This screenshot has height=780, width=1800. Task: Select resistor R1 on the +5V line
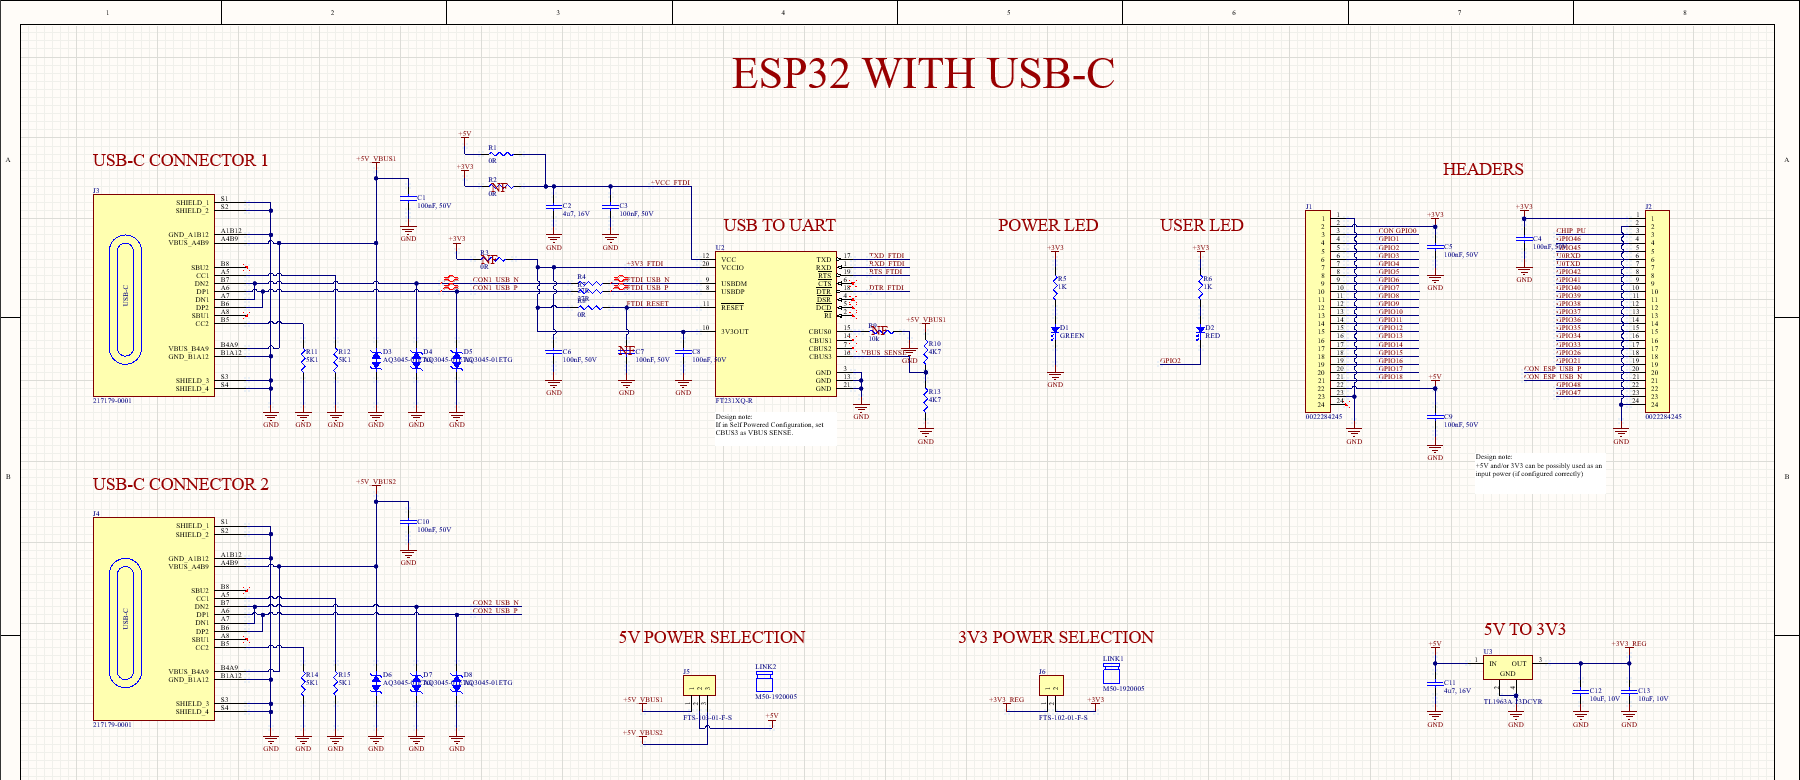[502, 154]
